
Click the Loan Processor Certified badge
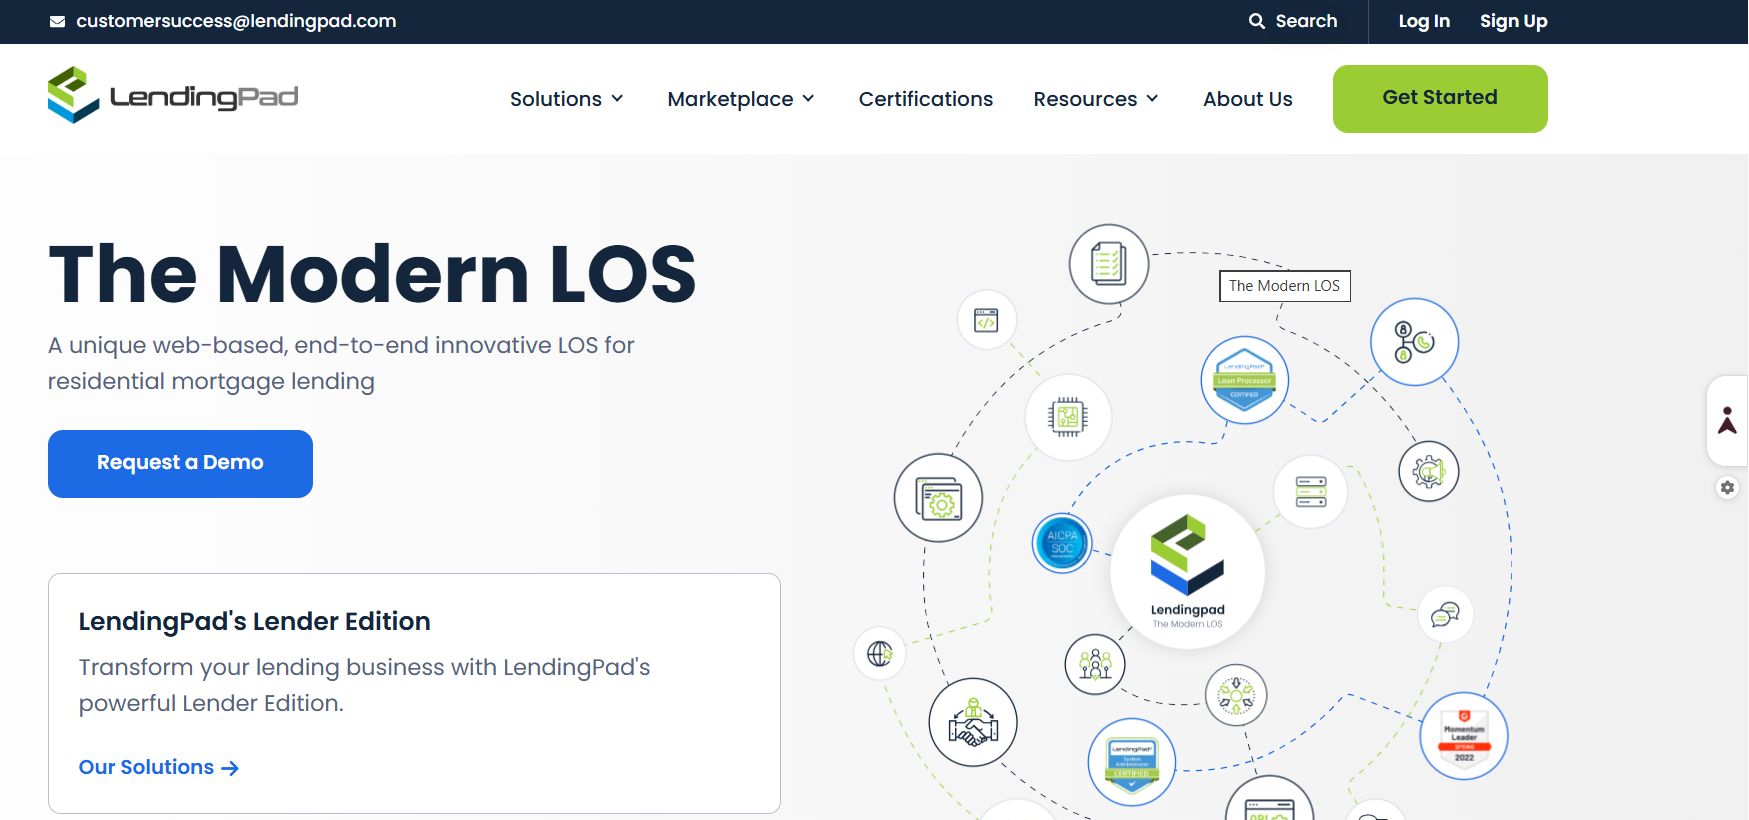click(x=1245, y=380)
